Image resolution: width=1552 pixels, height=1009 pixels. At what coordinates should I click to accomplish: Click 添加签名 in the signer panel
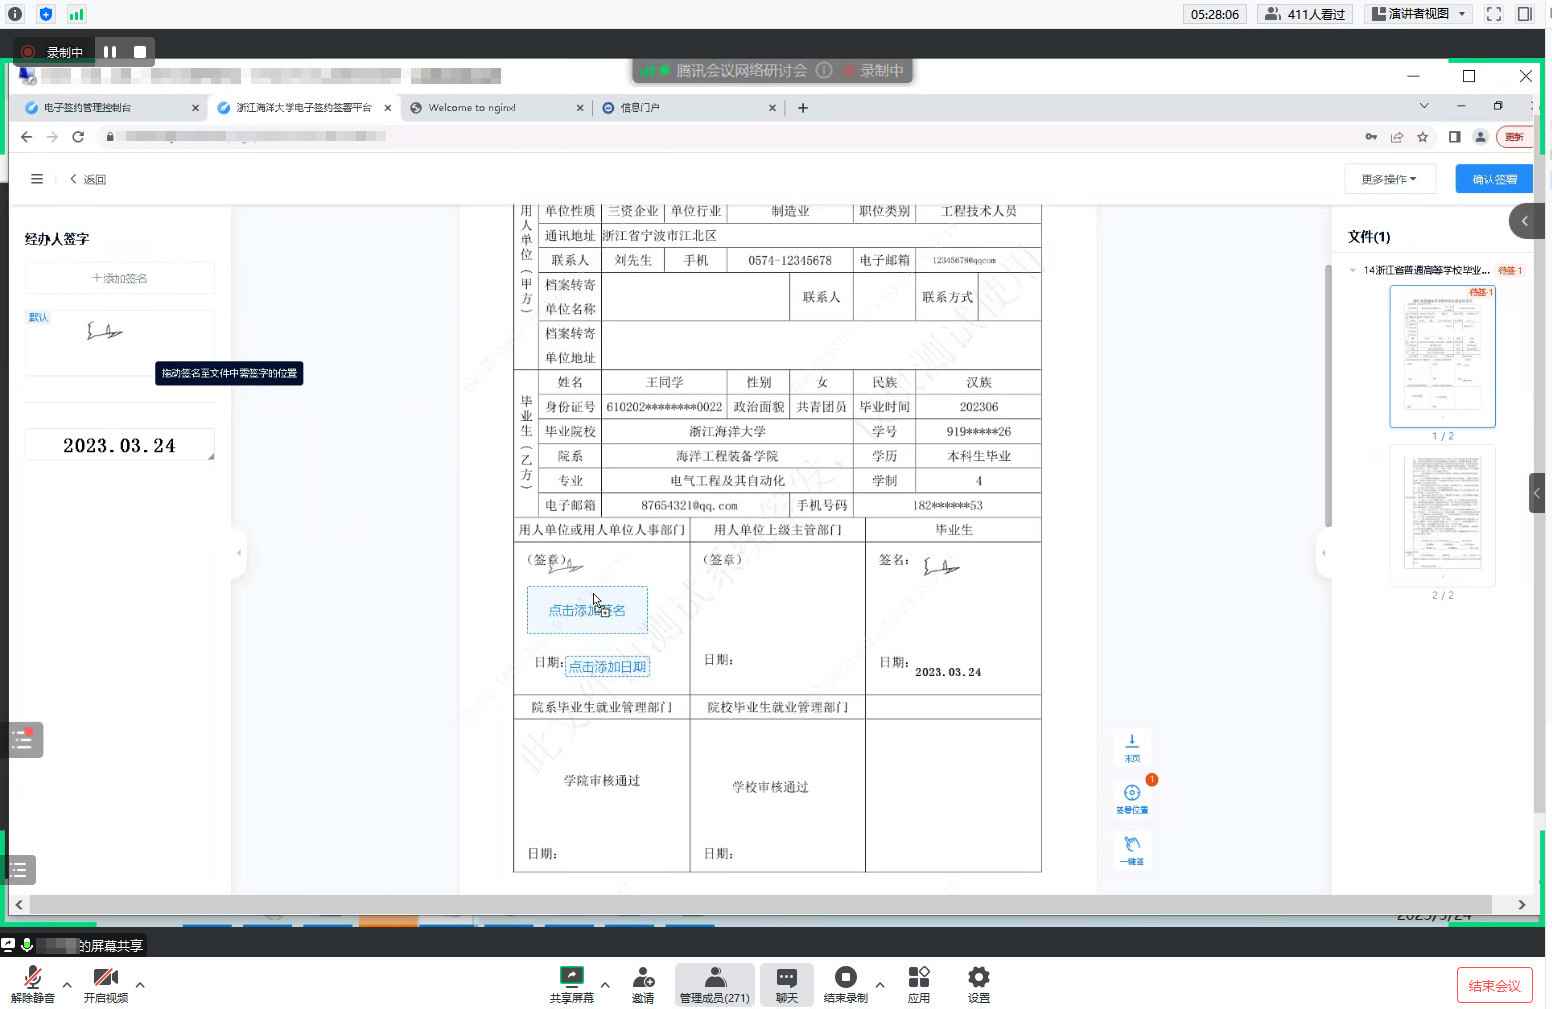pyautogui.click(x=120, y=278)
